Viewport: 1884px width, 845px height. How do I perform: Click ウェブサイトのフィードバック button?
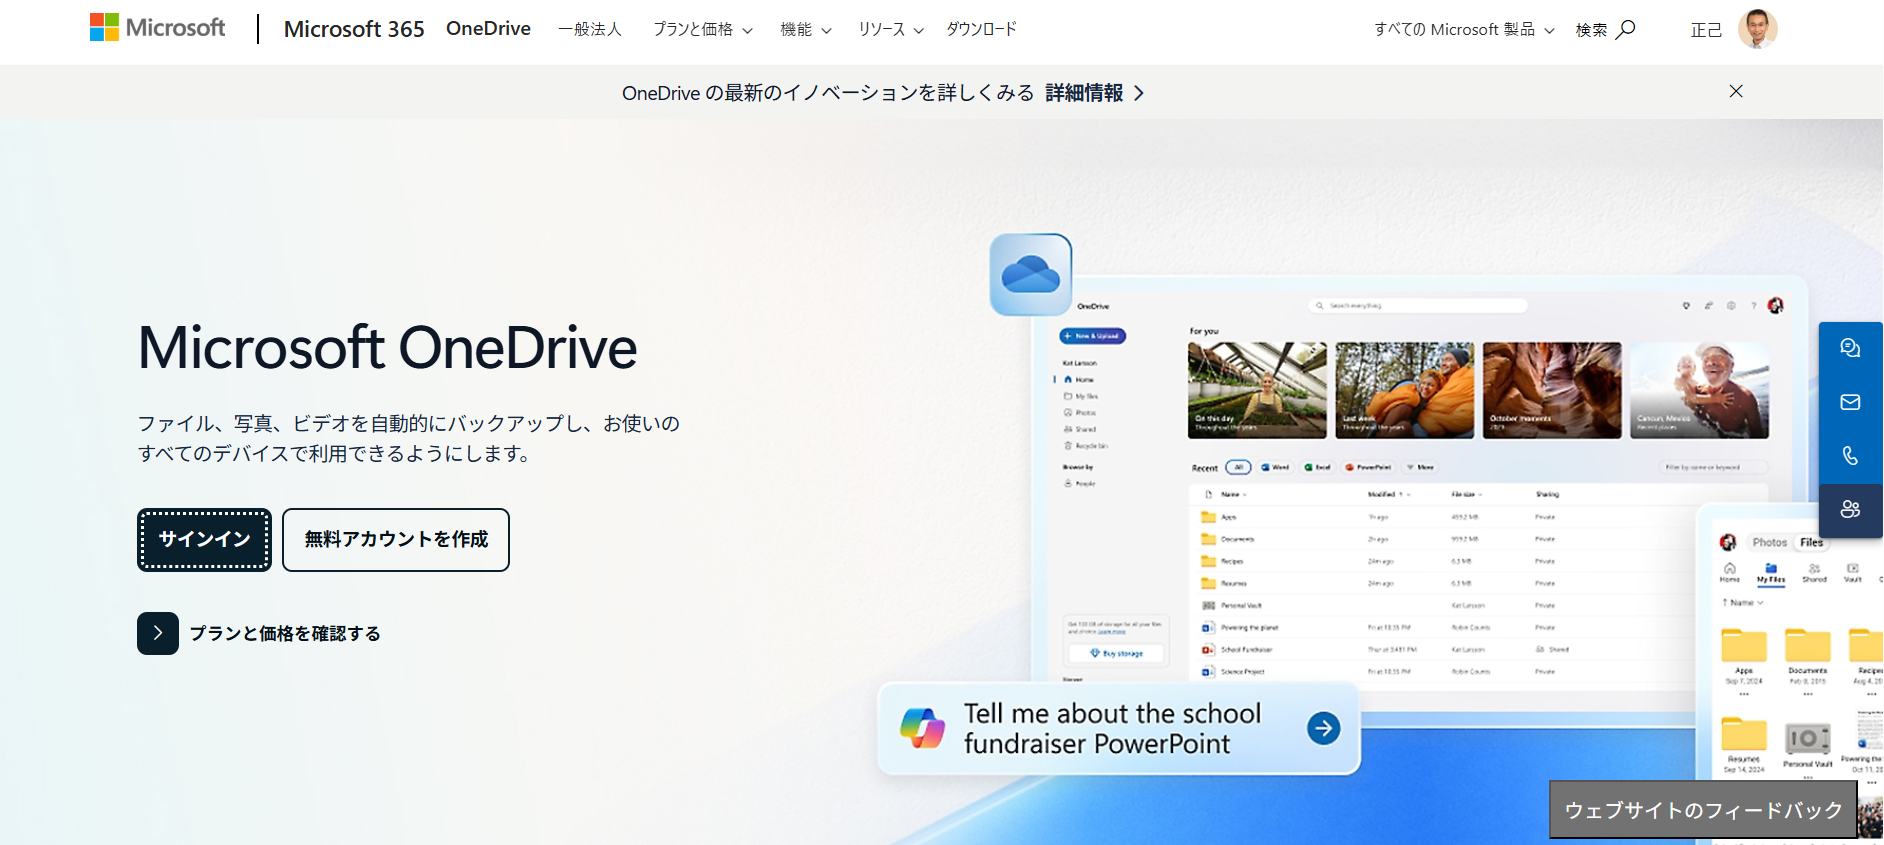click(1703, 810)
